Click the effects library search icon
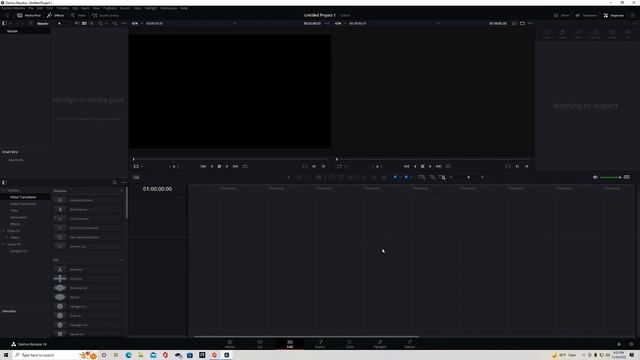The height and width of the screenshot is (360, 640). (x=115, y=182)
